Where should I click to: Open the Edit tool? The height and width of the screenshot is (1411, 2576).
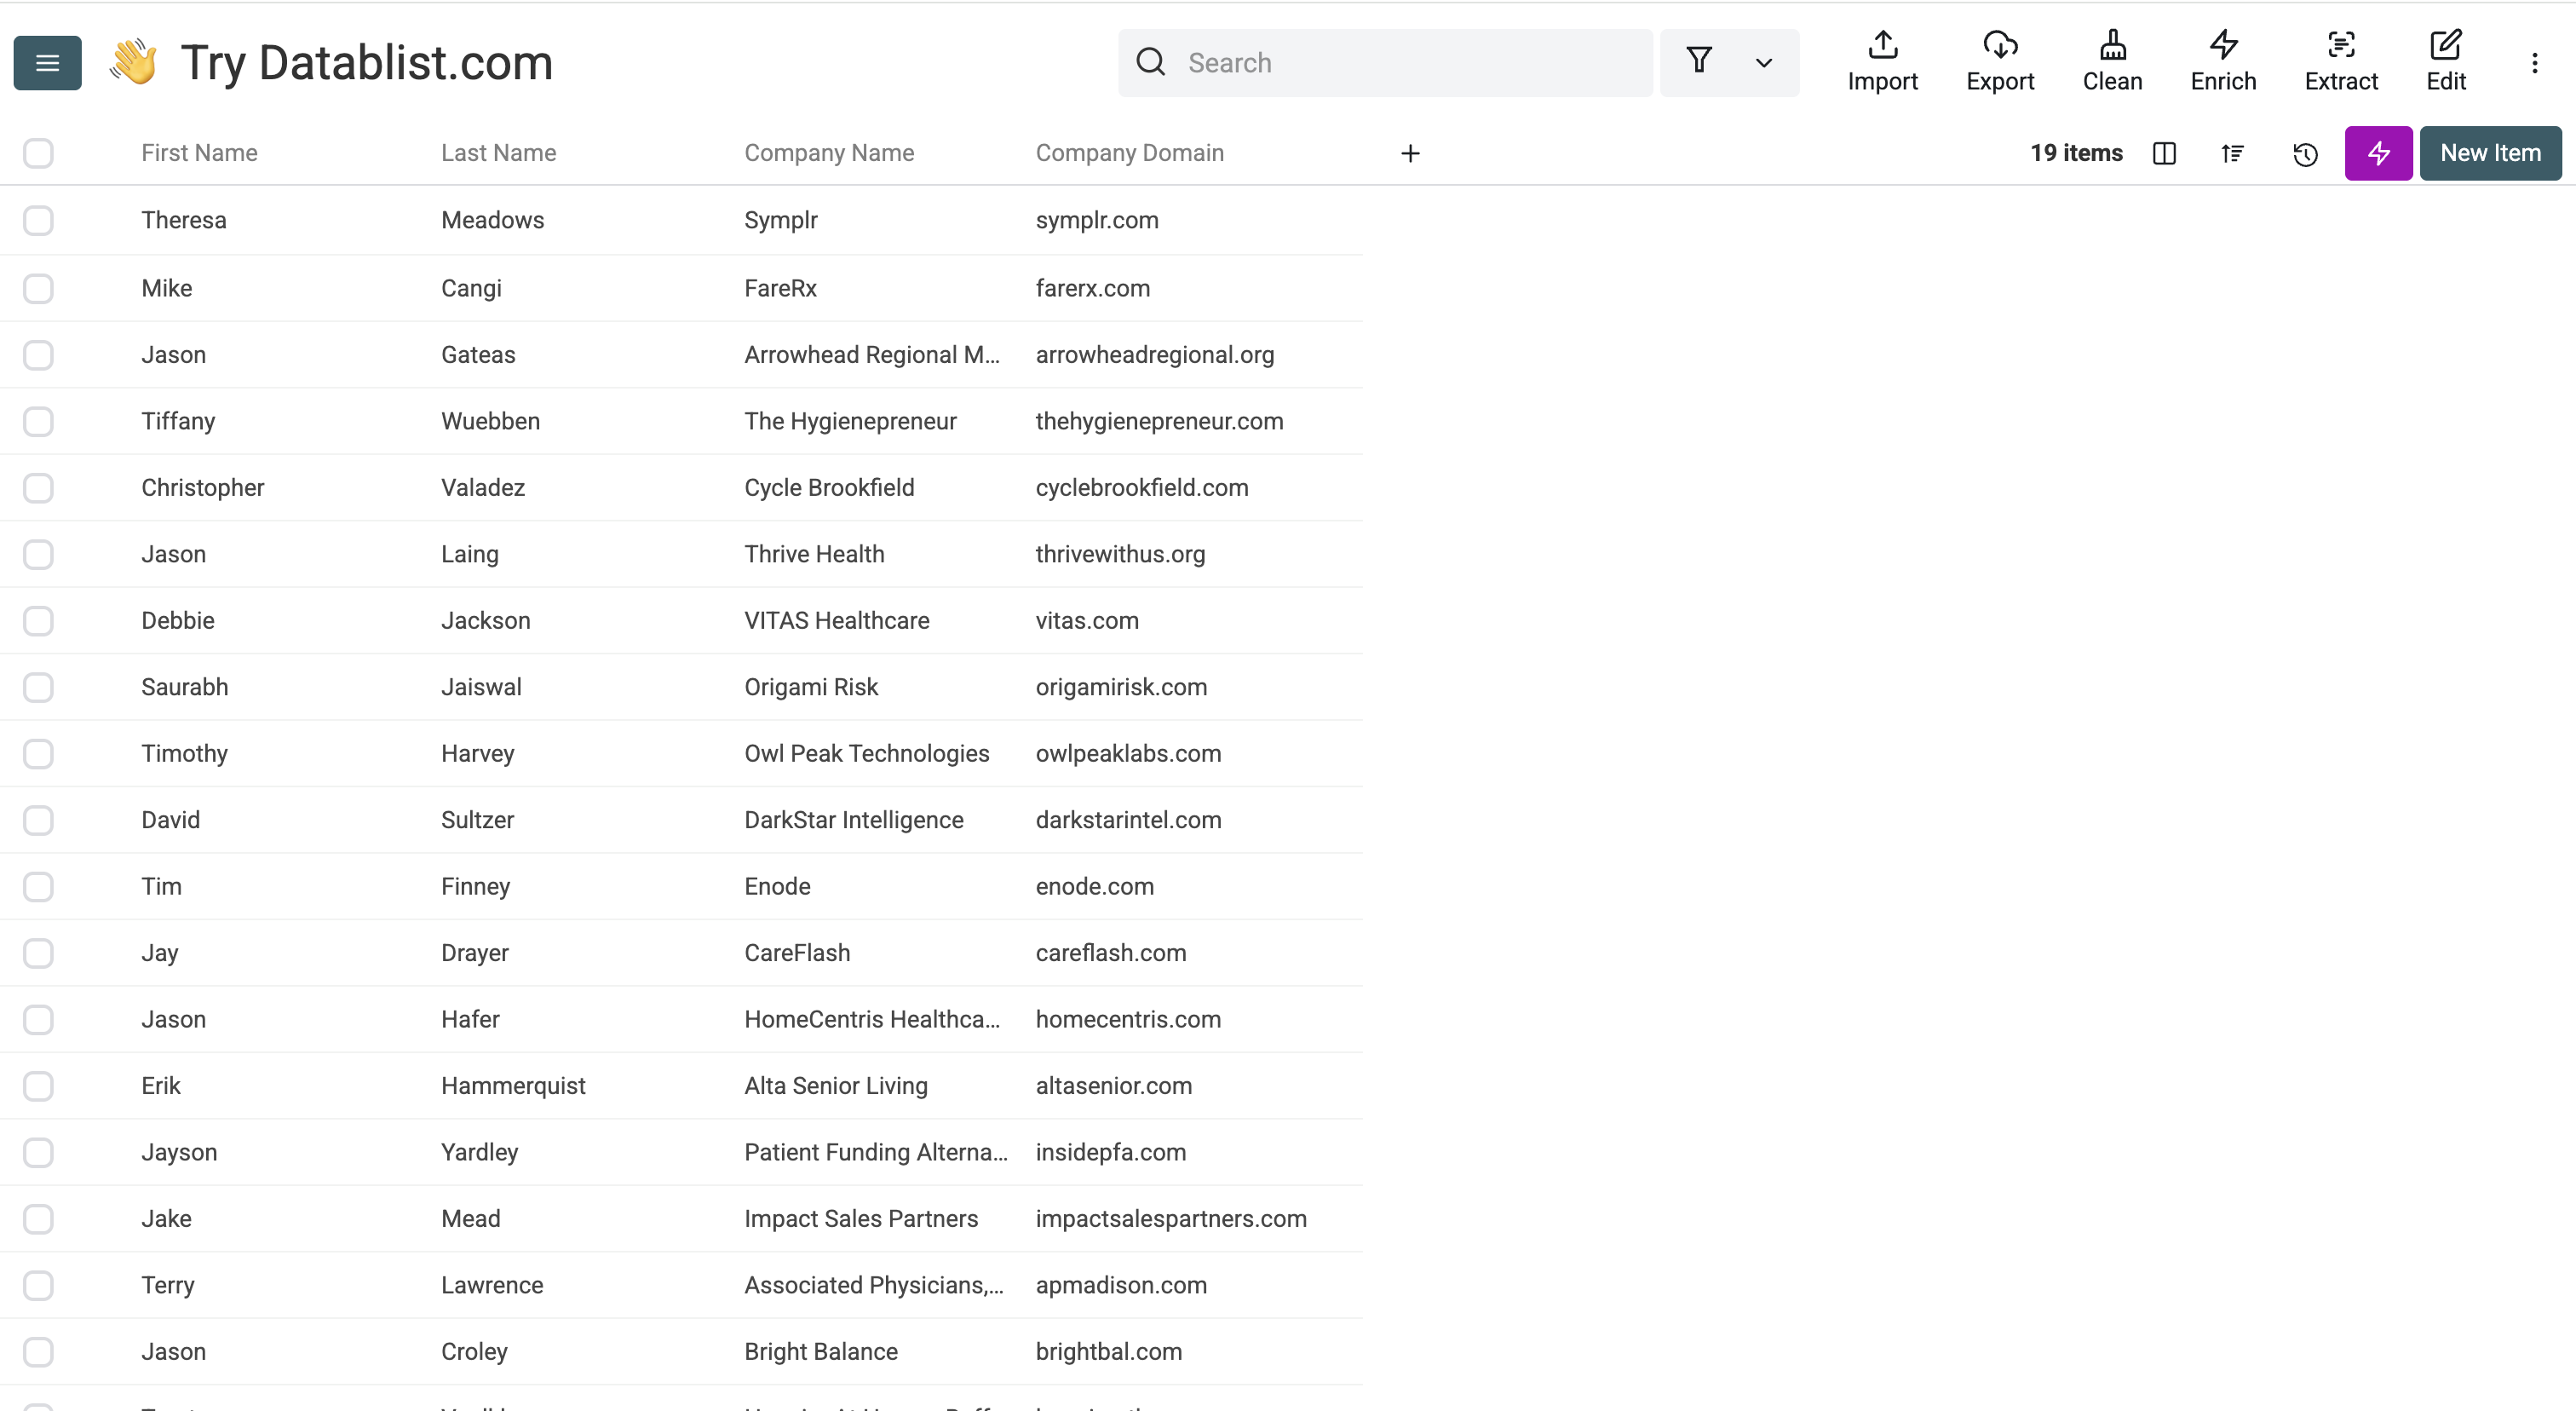tap(2446, 62)
